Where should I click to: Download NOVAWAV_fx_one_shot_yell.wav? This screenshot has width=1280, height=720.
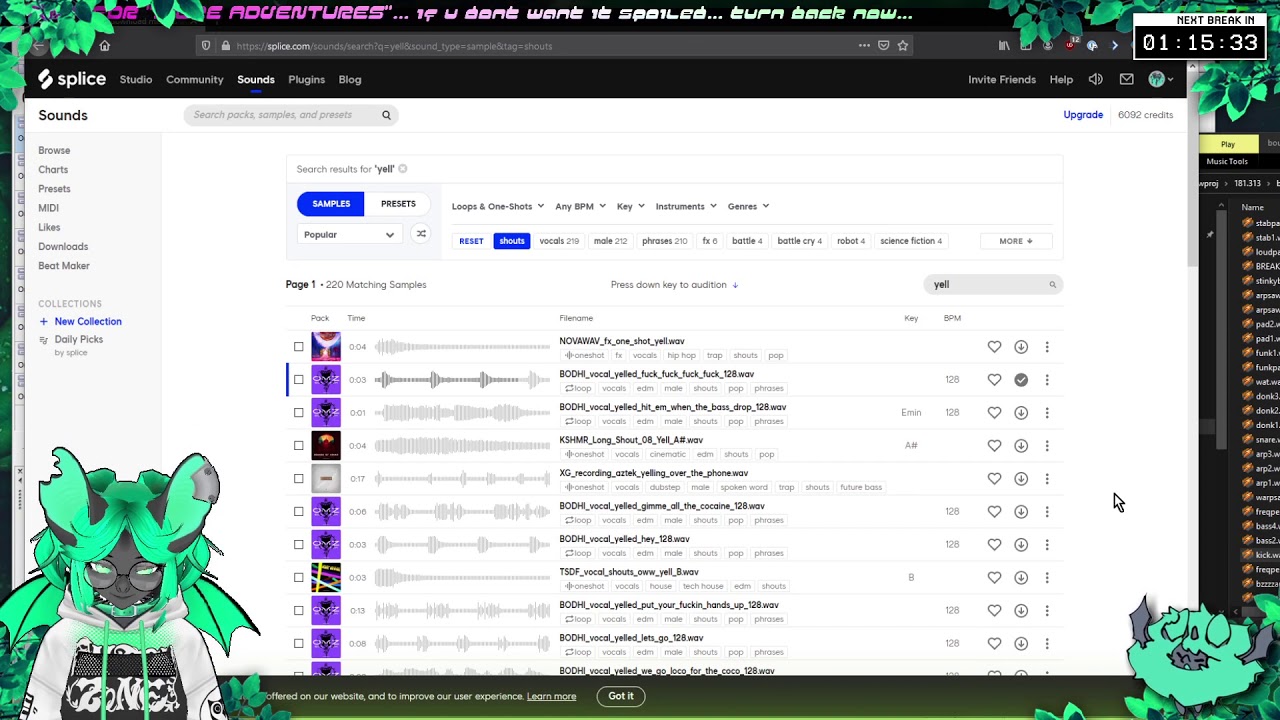click(x=1021, y=347)
